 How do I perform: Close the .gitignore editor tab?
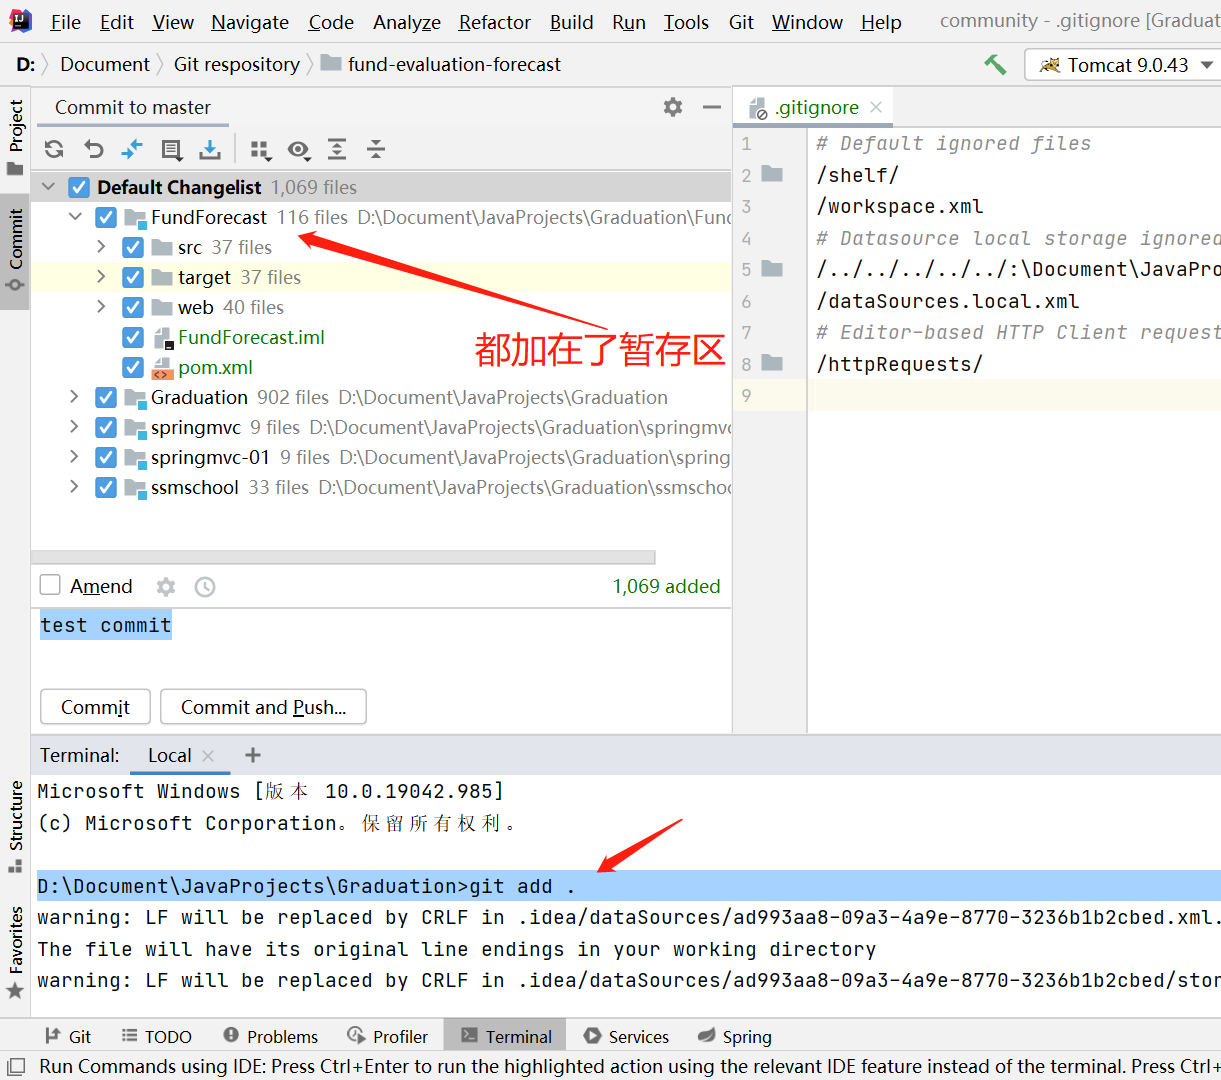(x=876, y=107)
